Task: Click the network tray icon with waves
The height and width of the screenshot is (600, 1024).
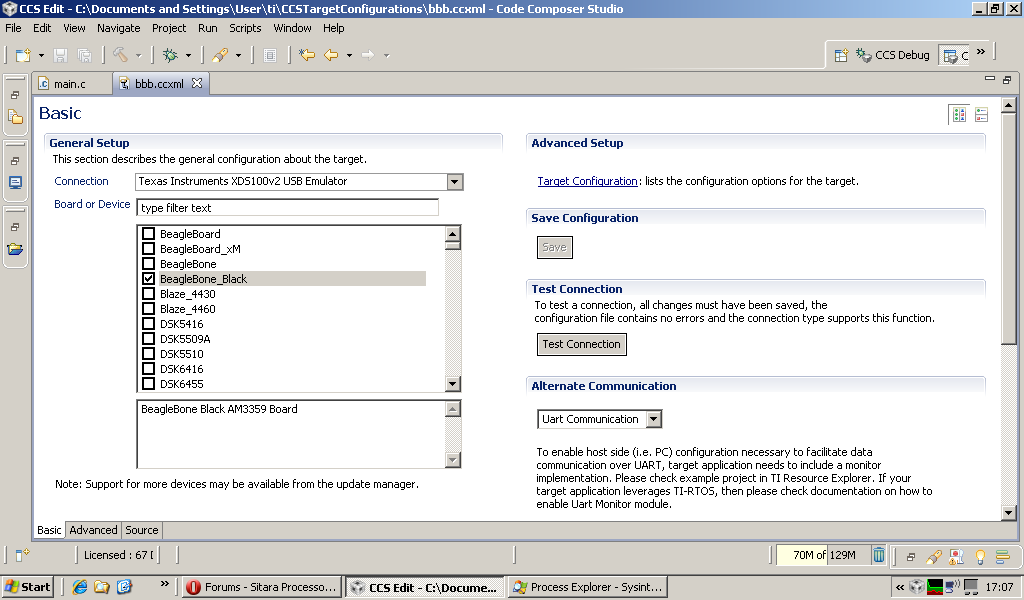Action: (x=953, y=587)
